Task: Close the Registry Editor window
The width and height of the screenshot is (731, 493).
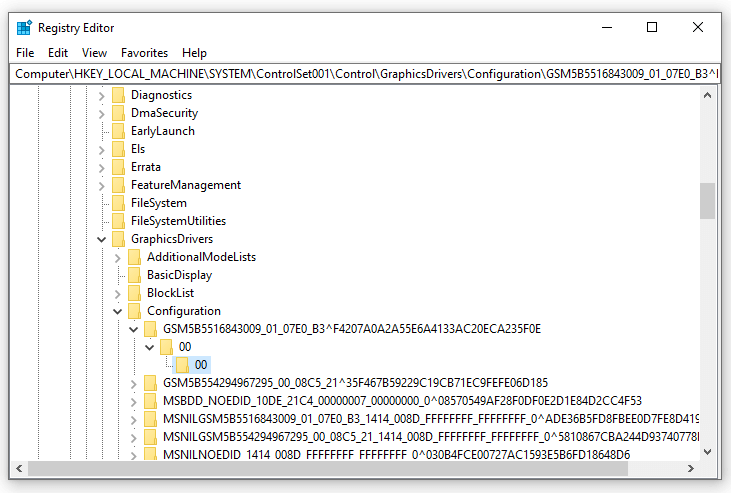Action: pos(697,28)
